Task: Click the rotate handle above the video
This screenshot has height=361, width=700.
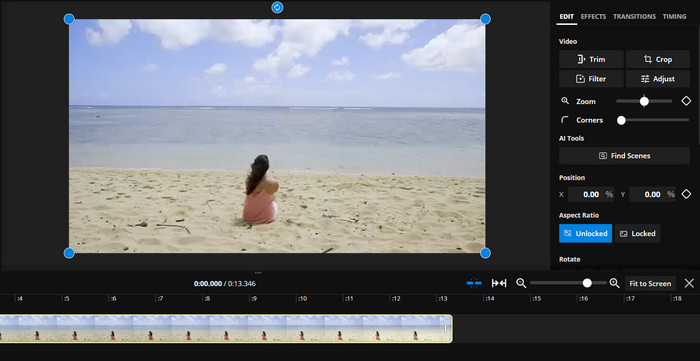Action: [277, 7]
